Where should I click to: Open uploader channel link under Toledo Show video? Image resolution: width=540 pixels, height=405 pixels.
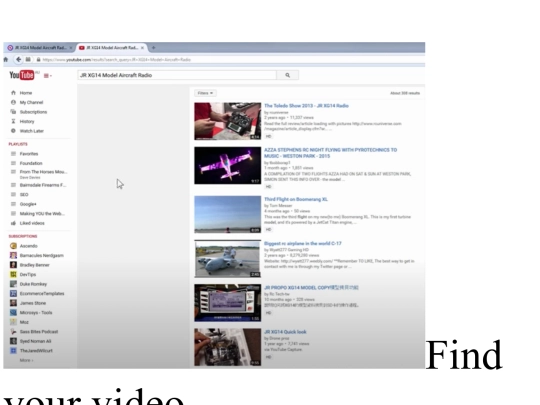click(278, 112)
